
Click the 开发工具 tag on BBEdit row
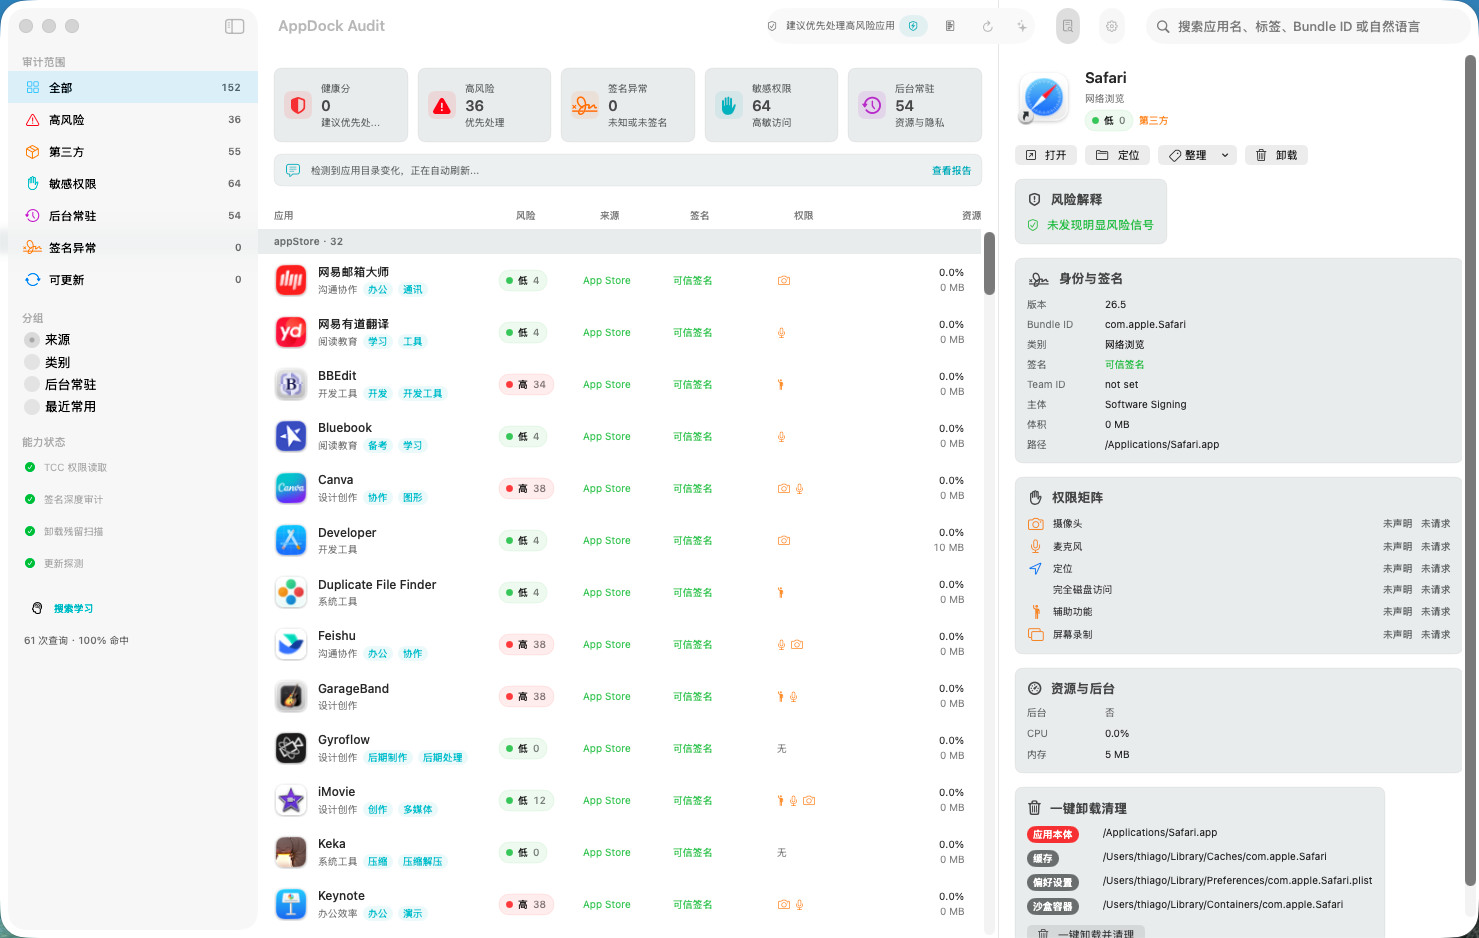[422, 394]
